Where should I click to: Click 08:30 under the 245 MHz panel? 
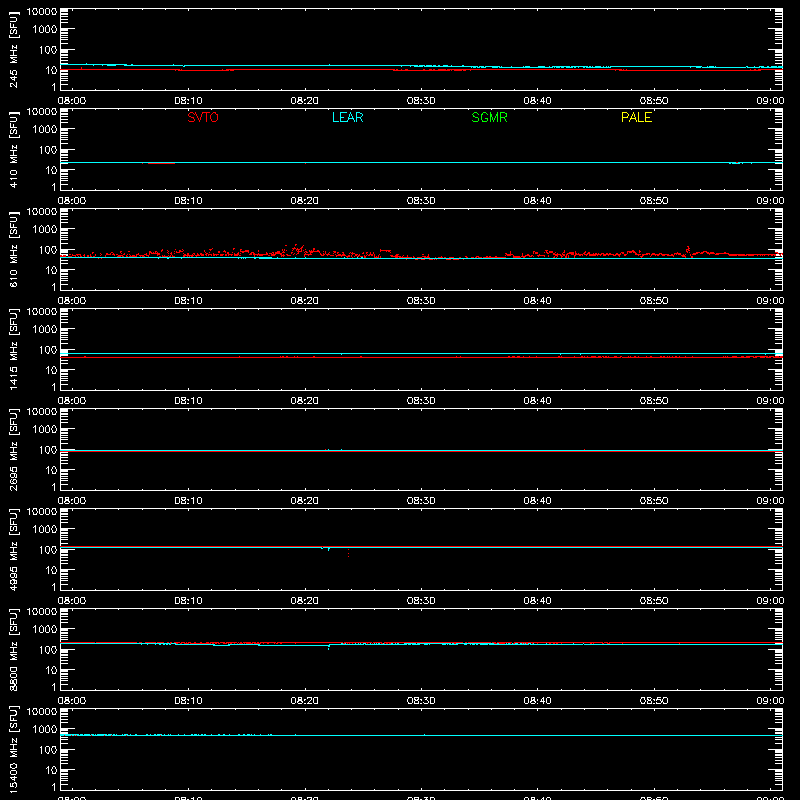click(421, 101)
